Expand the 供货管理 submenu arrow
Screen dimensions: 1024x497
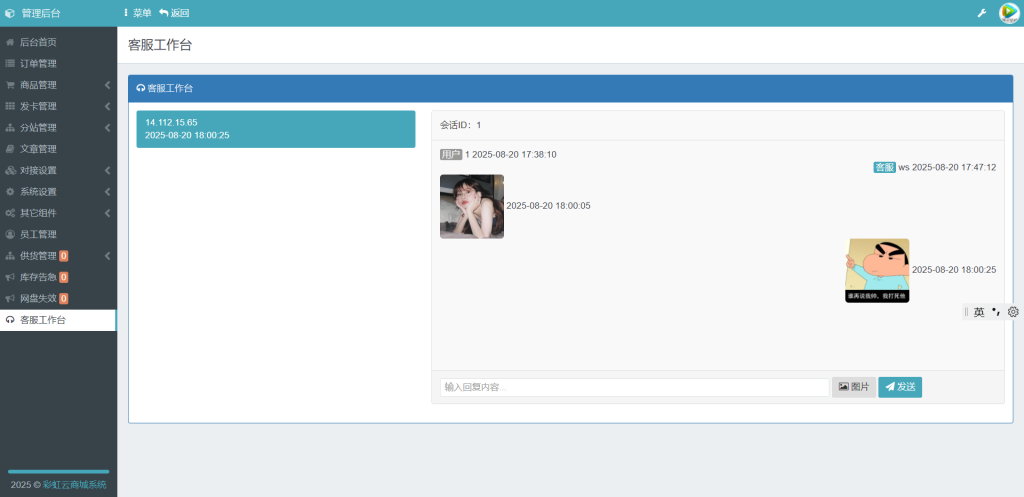107,256
